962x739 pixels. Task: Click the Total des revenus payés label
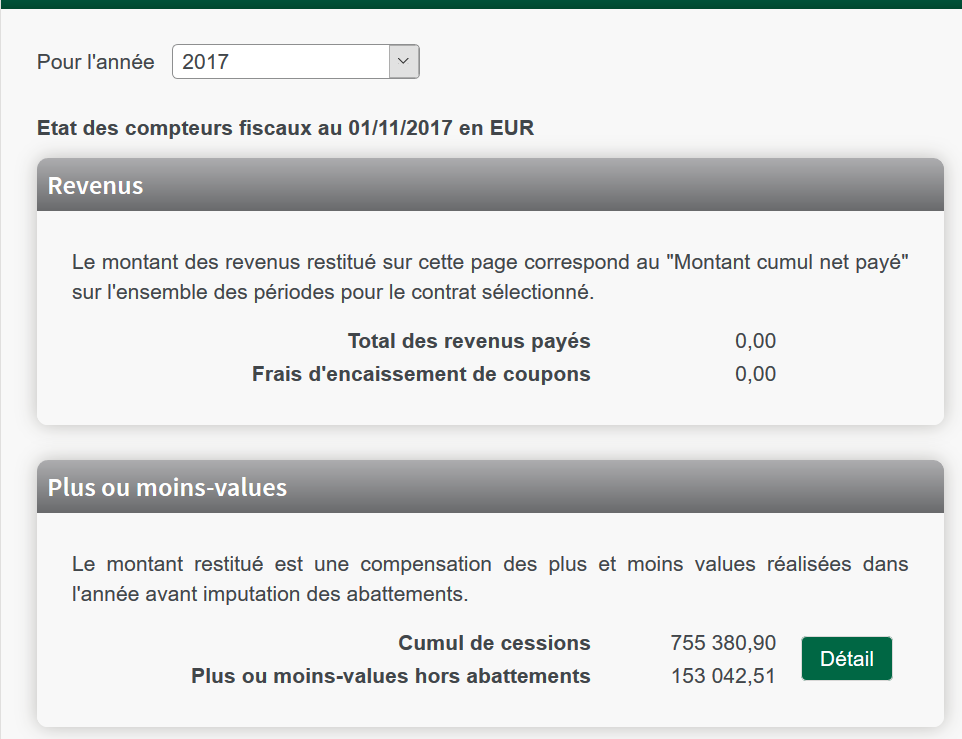[469, 341]
